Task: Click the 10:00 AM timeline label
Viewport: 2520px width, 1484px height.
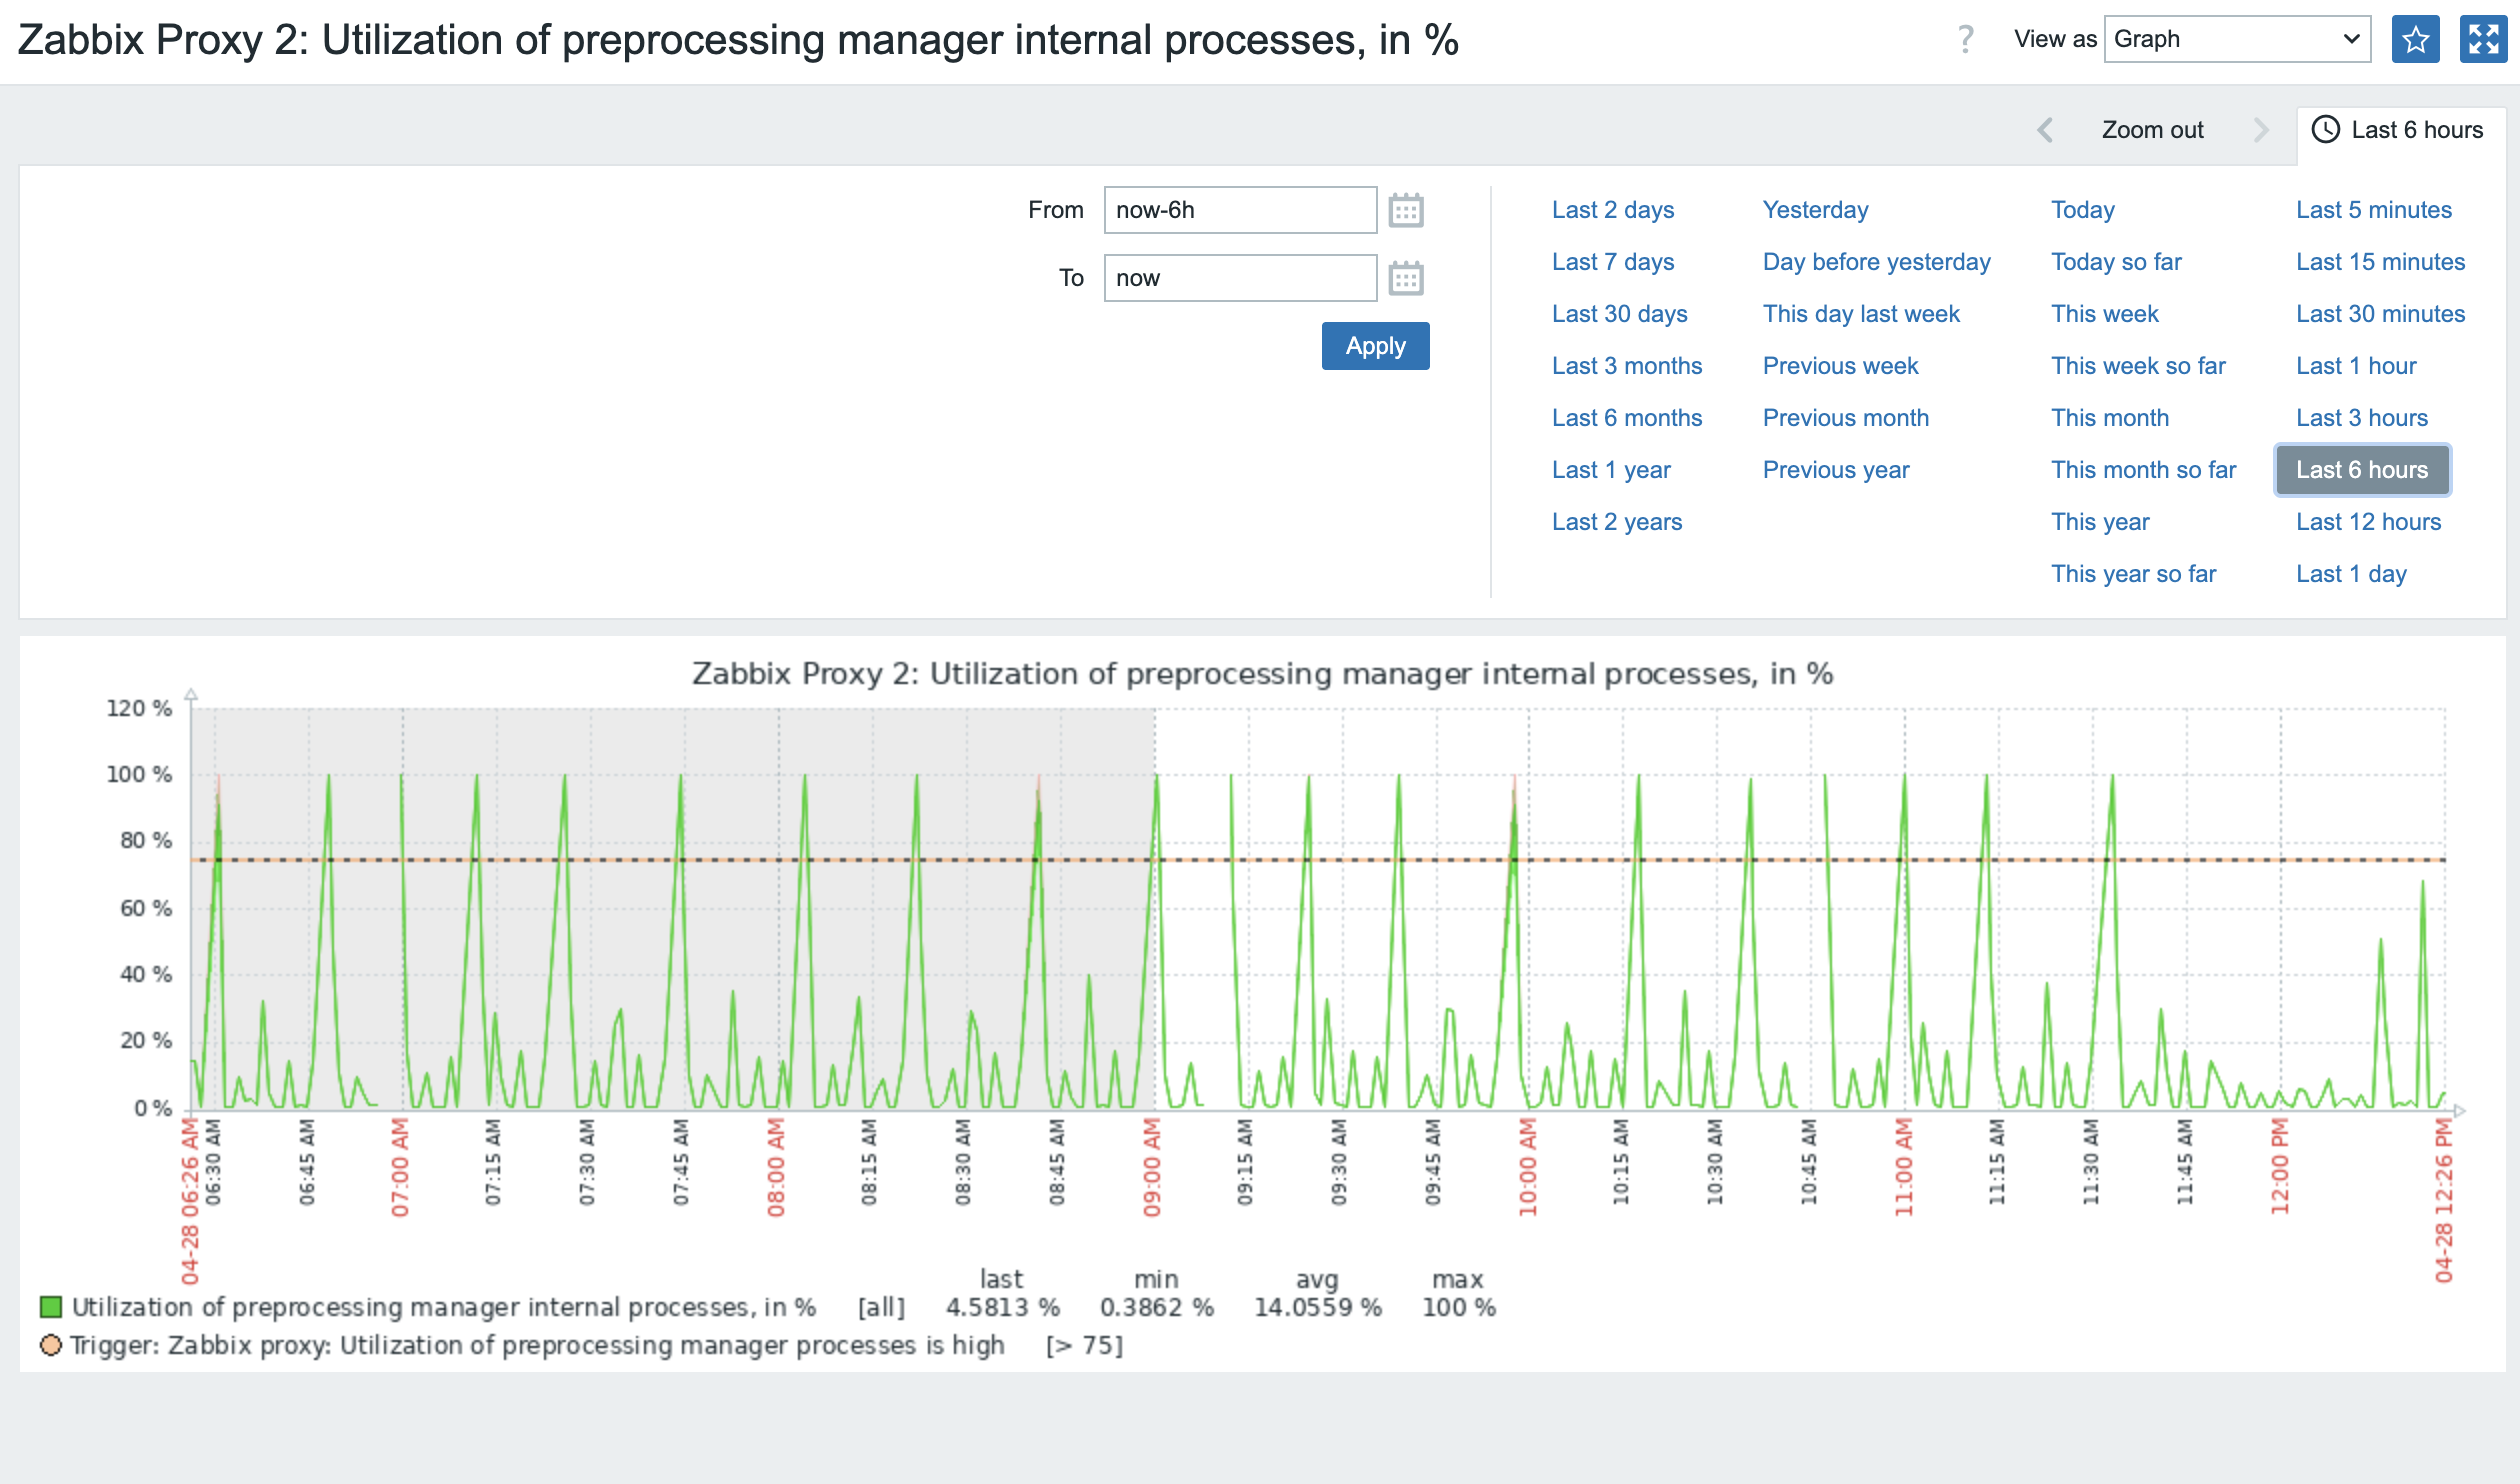Action: (1528, 1167)
